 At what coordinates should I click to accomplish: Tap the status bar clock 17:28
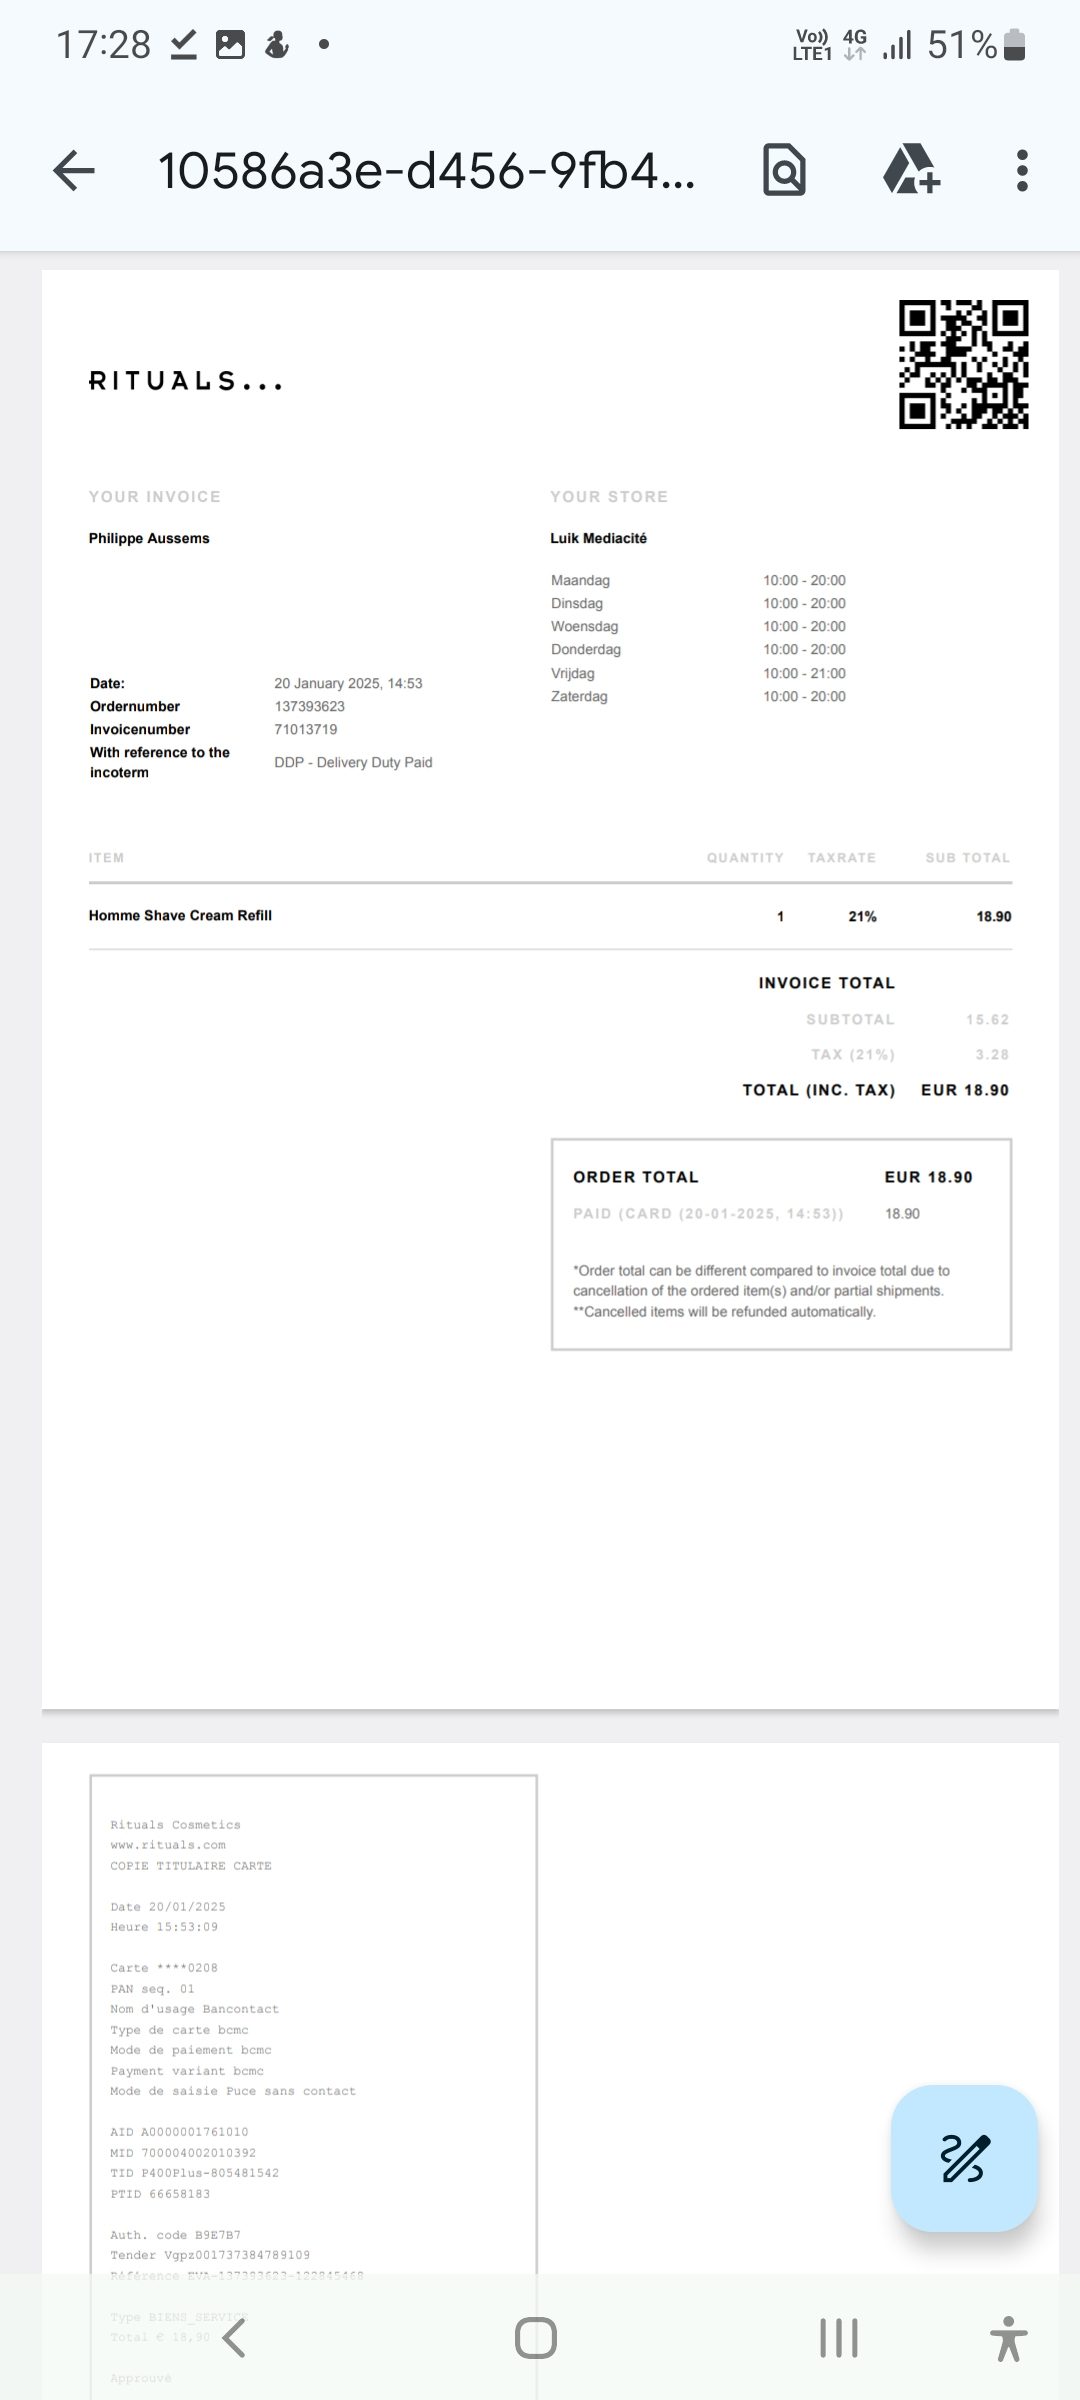coord(103,45)
